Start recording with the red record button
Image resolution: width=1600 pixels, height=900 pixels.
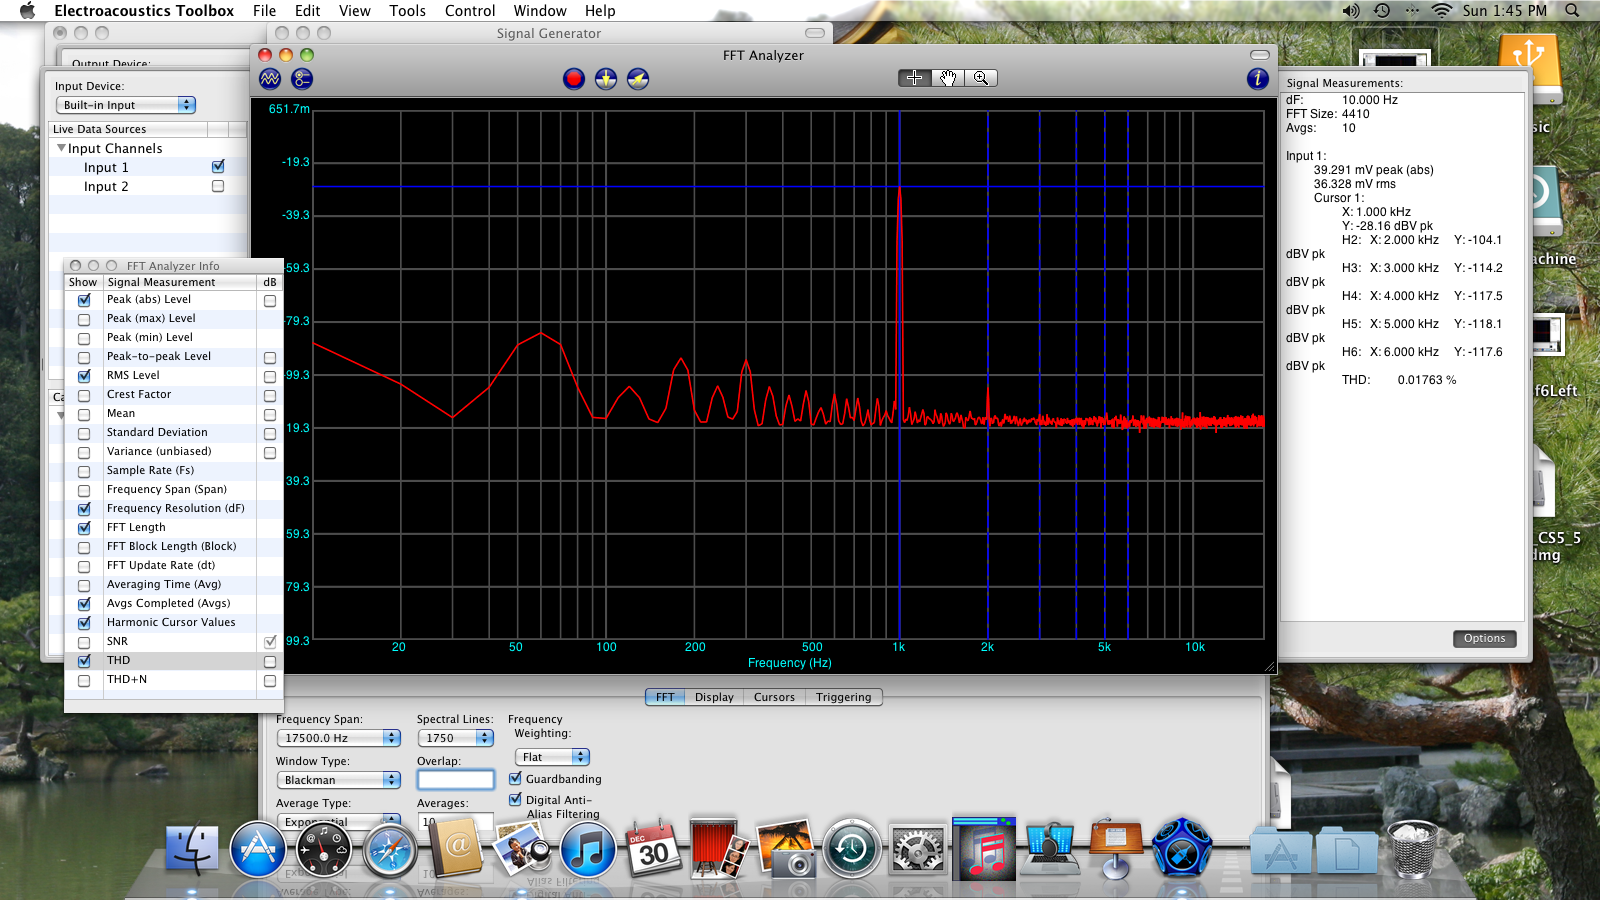click(574, 78)
